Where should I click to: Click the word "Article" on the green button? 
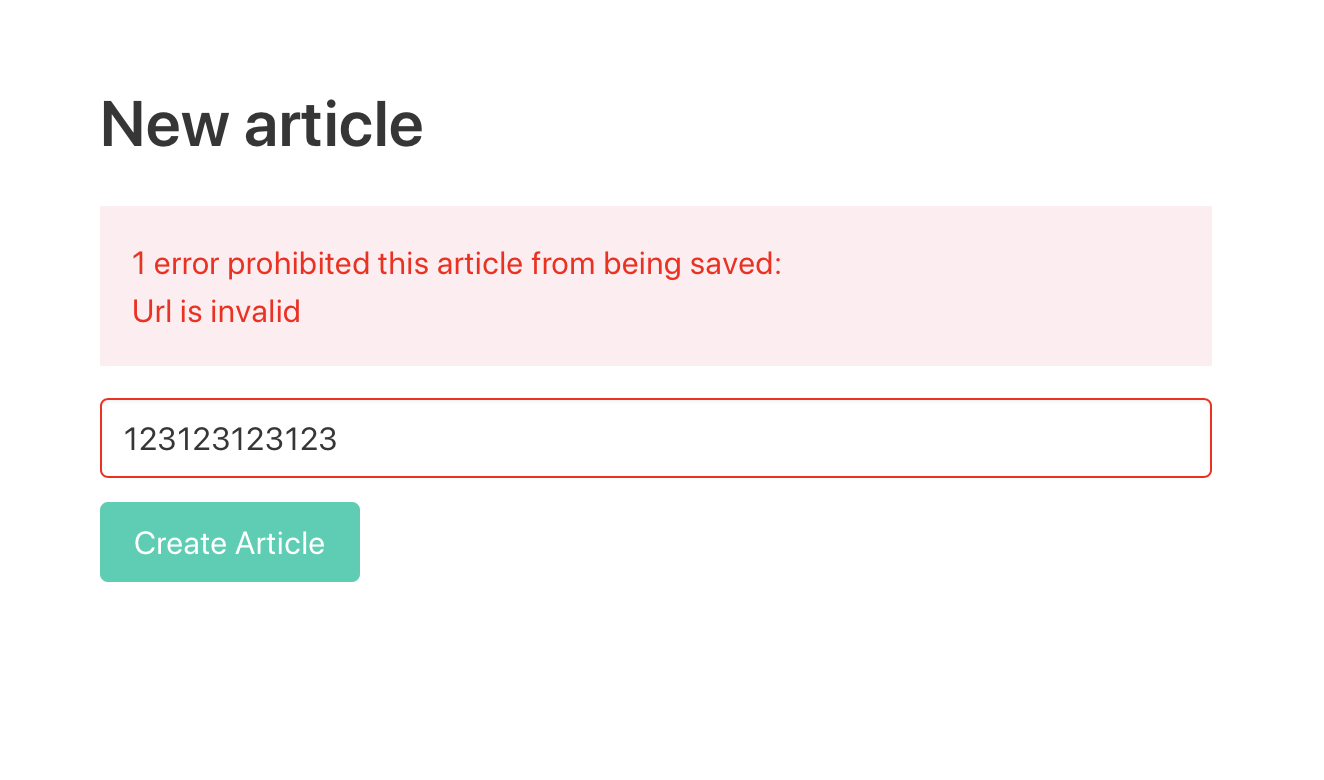coord(280,543)
